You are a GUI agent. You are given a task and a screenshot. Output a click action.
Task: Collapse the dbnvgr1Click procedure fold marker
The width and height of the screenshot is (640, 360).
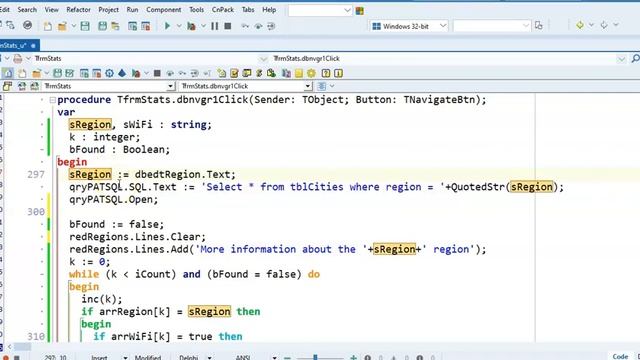coord(52,100)
